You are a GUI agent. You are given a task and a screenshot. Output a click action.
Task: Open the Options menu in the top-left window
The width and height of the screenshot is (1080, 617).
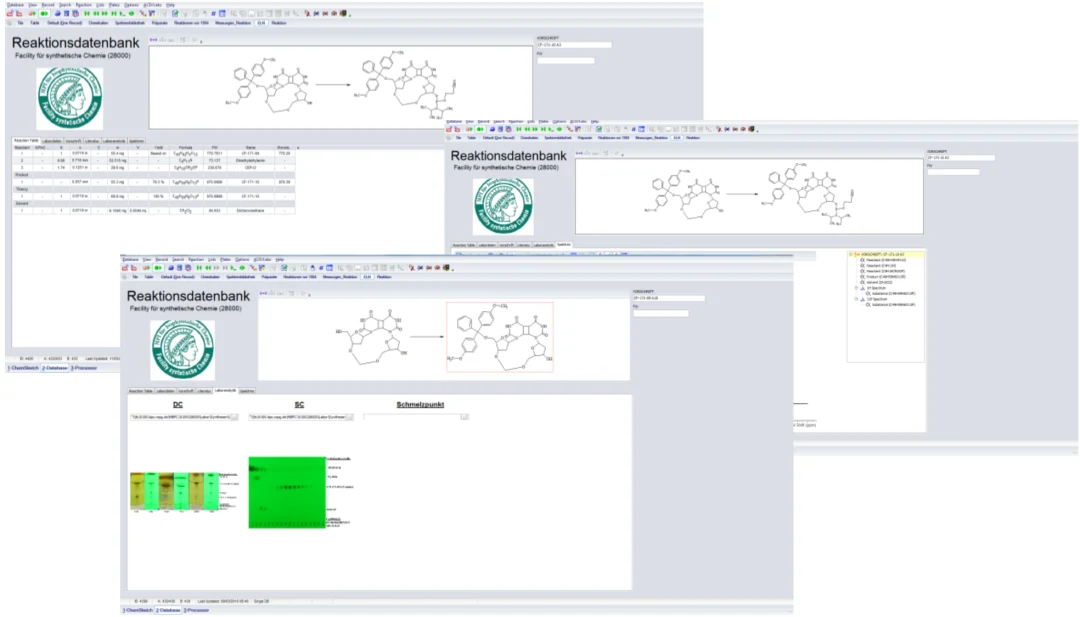click(131, 5)
